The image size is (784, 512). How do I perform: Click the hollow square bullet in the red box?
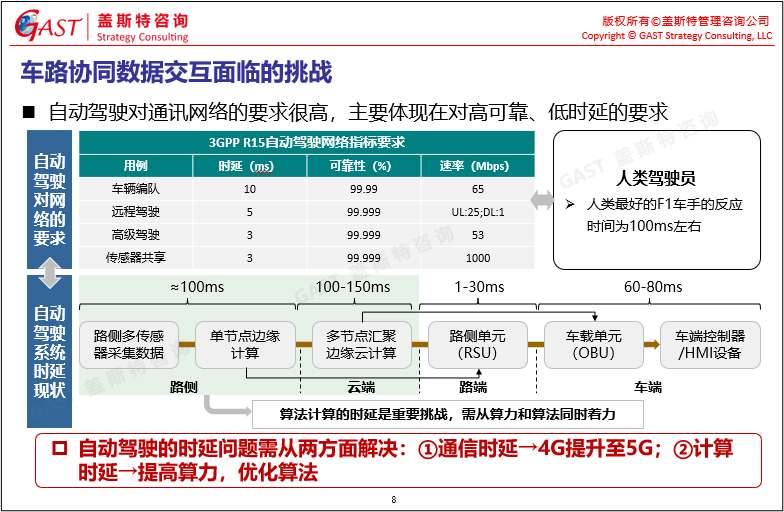[59, 450]
